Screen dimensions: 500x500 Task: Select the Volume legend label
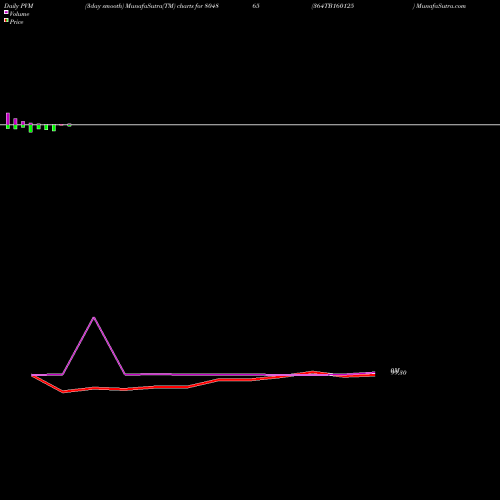pyautogui.click(x=19, y=14)
